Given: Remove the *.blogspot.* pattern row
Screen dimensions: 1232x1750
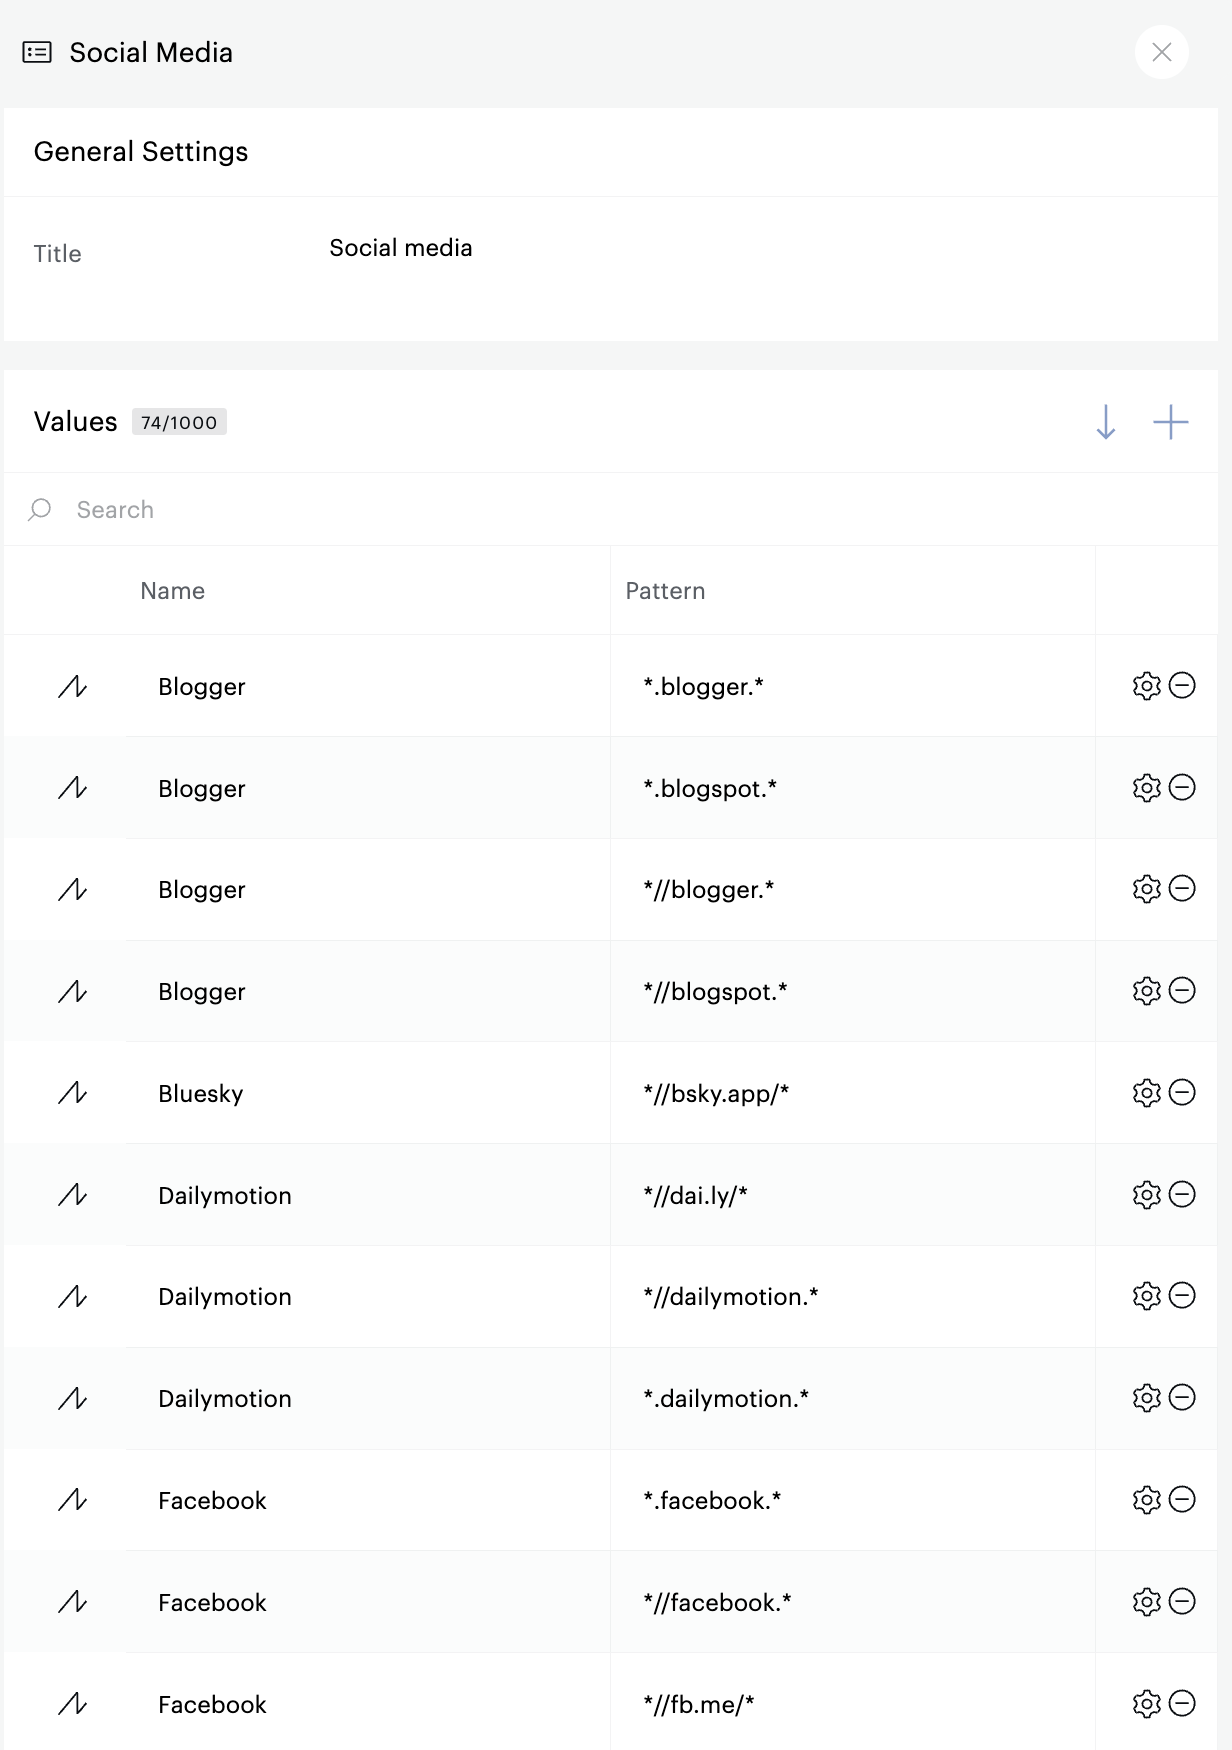Looking at the screenshot, I should point(1182,788).
